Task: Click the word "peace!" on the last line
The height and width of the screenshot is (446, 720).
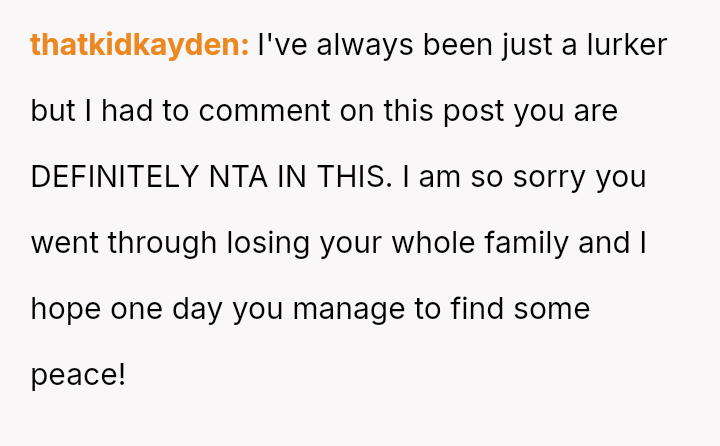Action: (78, 375)
